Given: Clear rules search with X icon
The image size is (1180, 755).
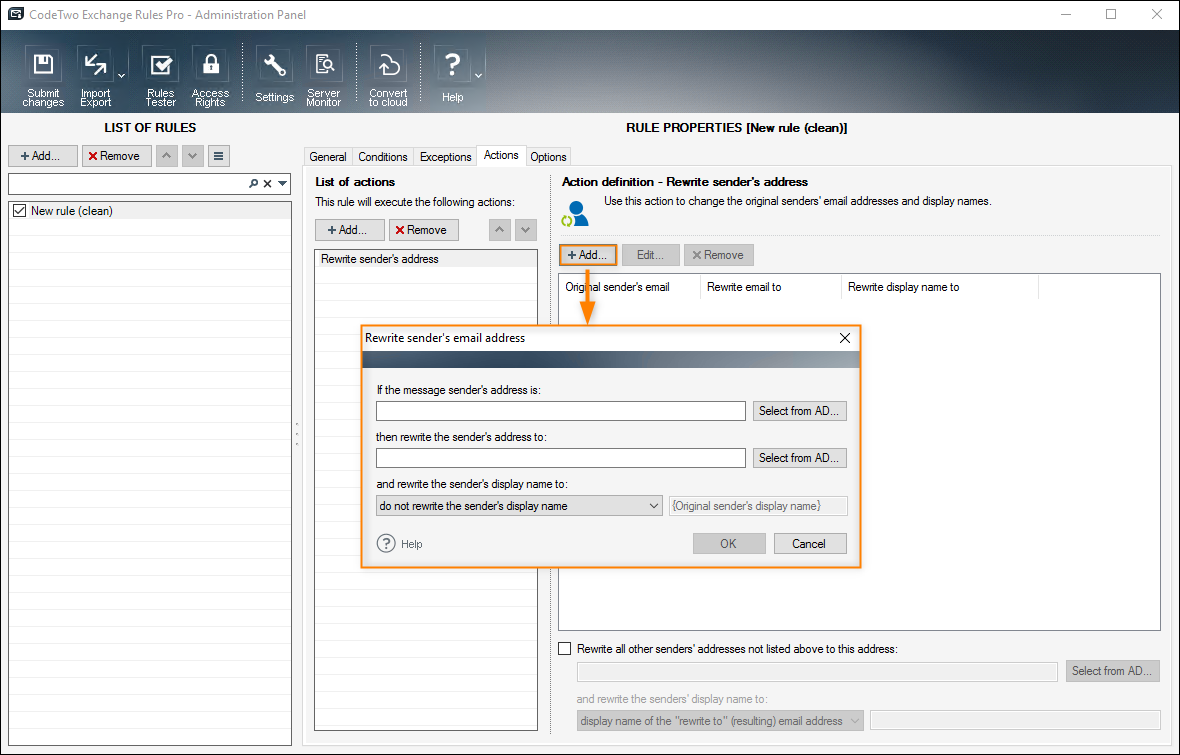Looking at the screenshot, I should click(267, 184).
